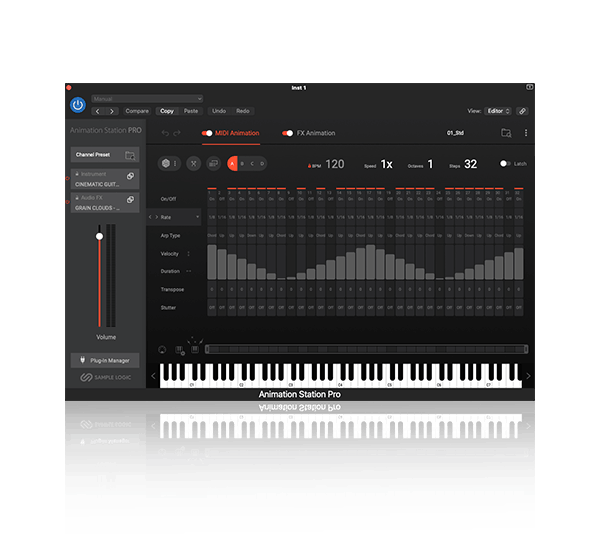Screen dimensions: 600x543
Task: Click next parameter arrow beside Rate
Action: click(157, 217)
